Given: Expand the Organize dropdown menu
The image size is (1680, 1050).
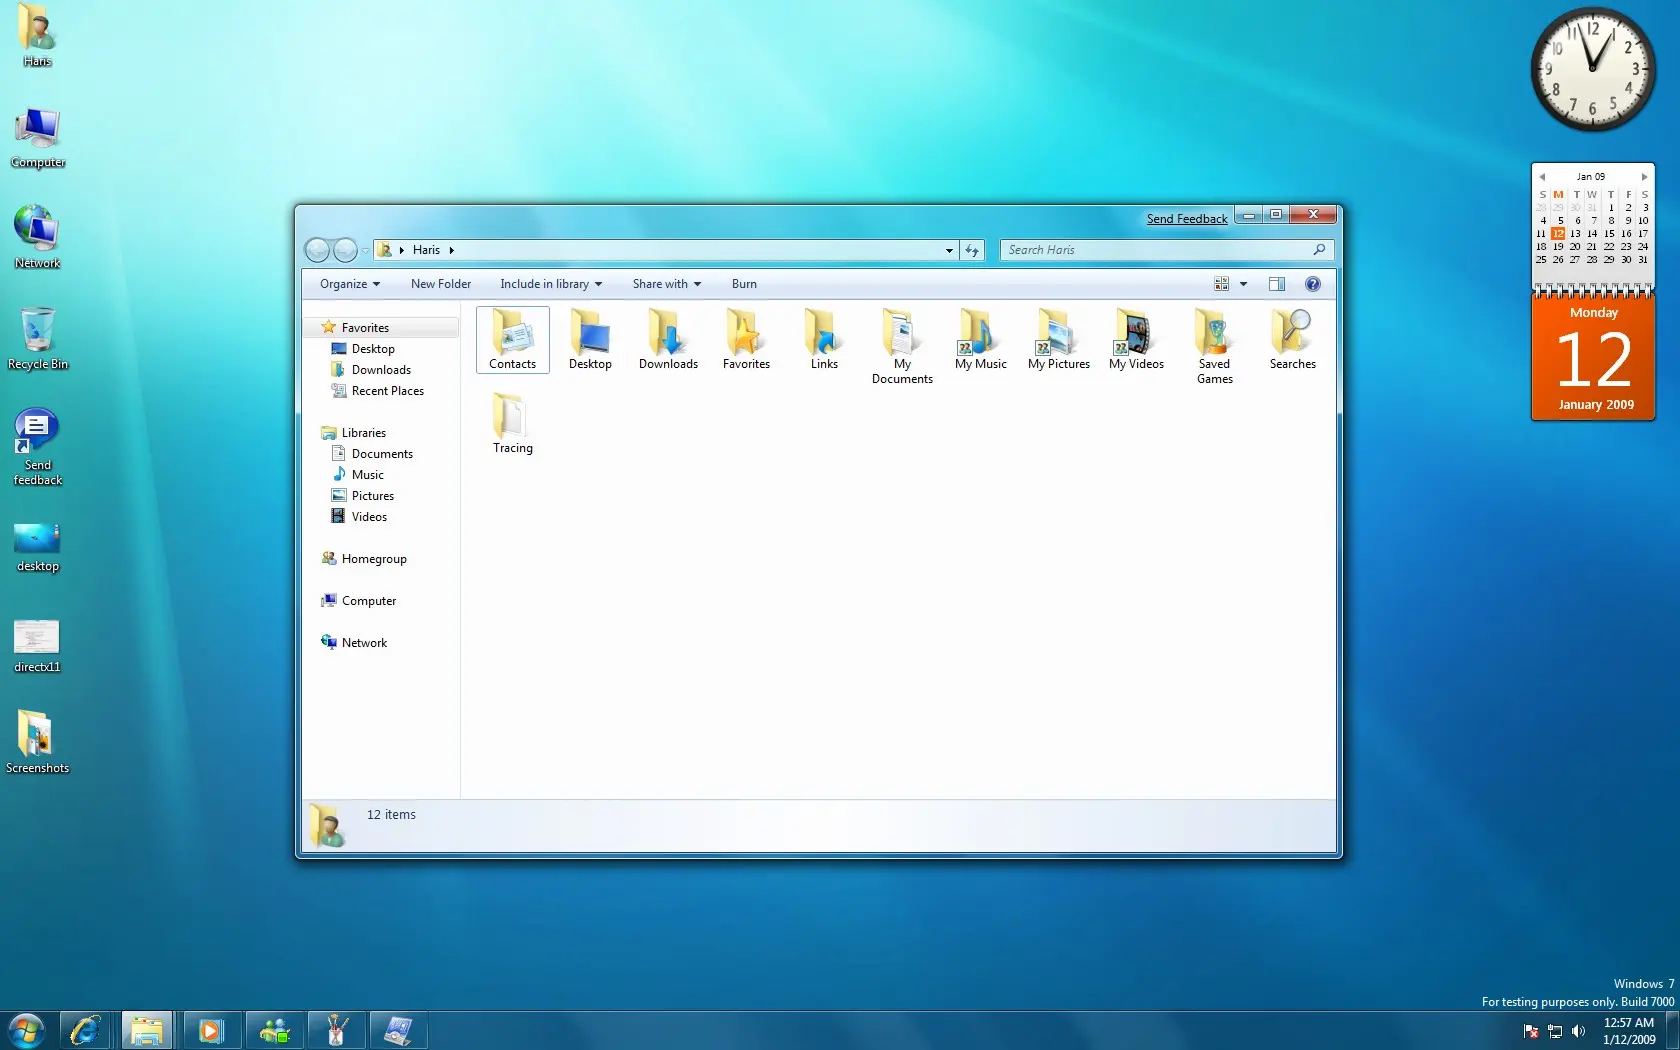Looking at the screenshot, I should click(350, 284).
